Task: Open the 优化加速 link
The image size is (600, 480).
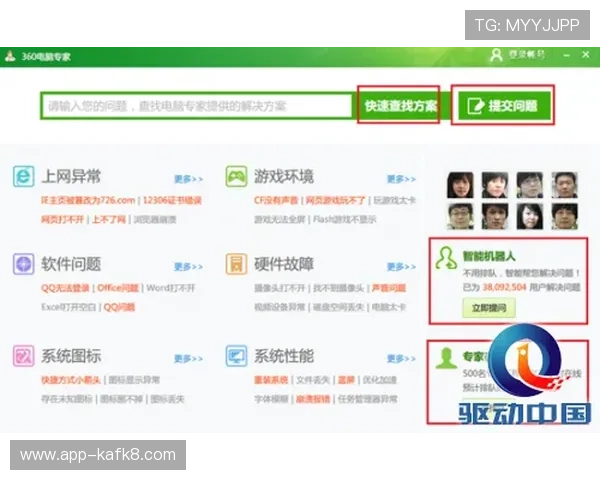Action: click(379, 380)
